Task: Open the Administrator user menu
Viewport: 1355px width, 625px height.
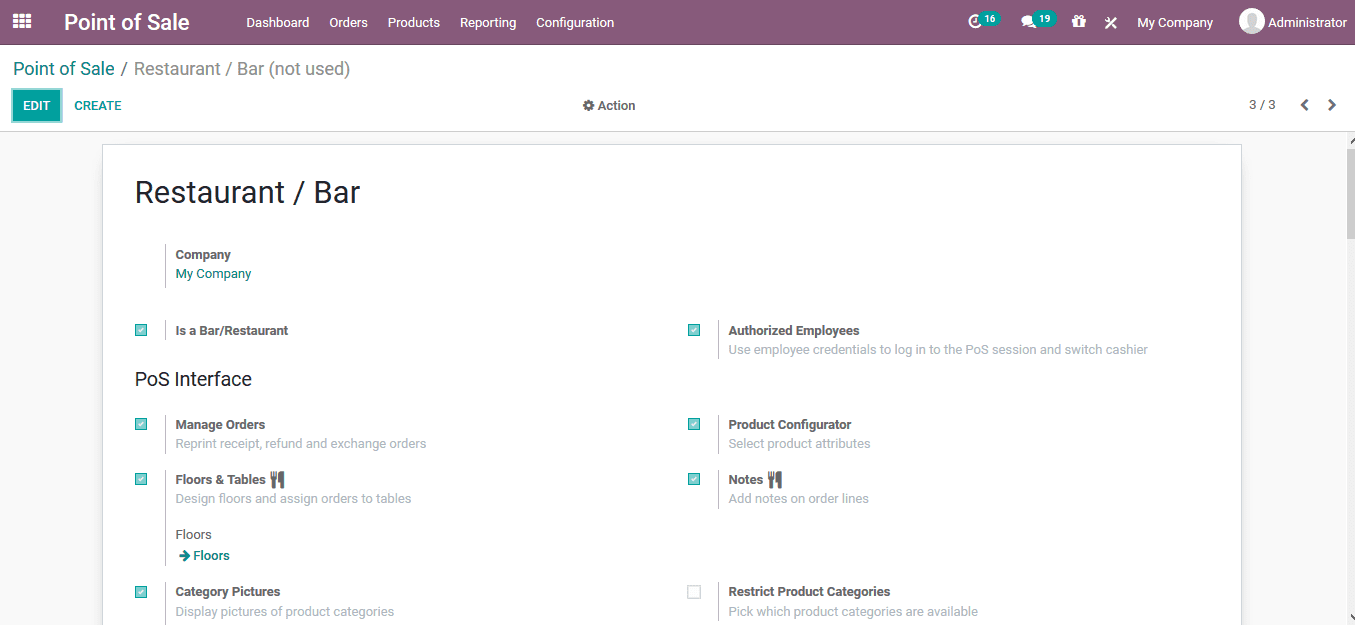Action: coord(1293,21)
